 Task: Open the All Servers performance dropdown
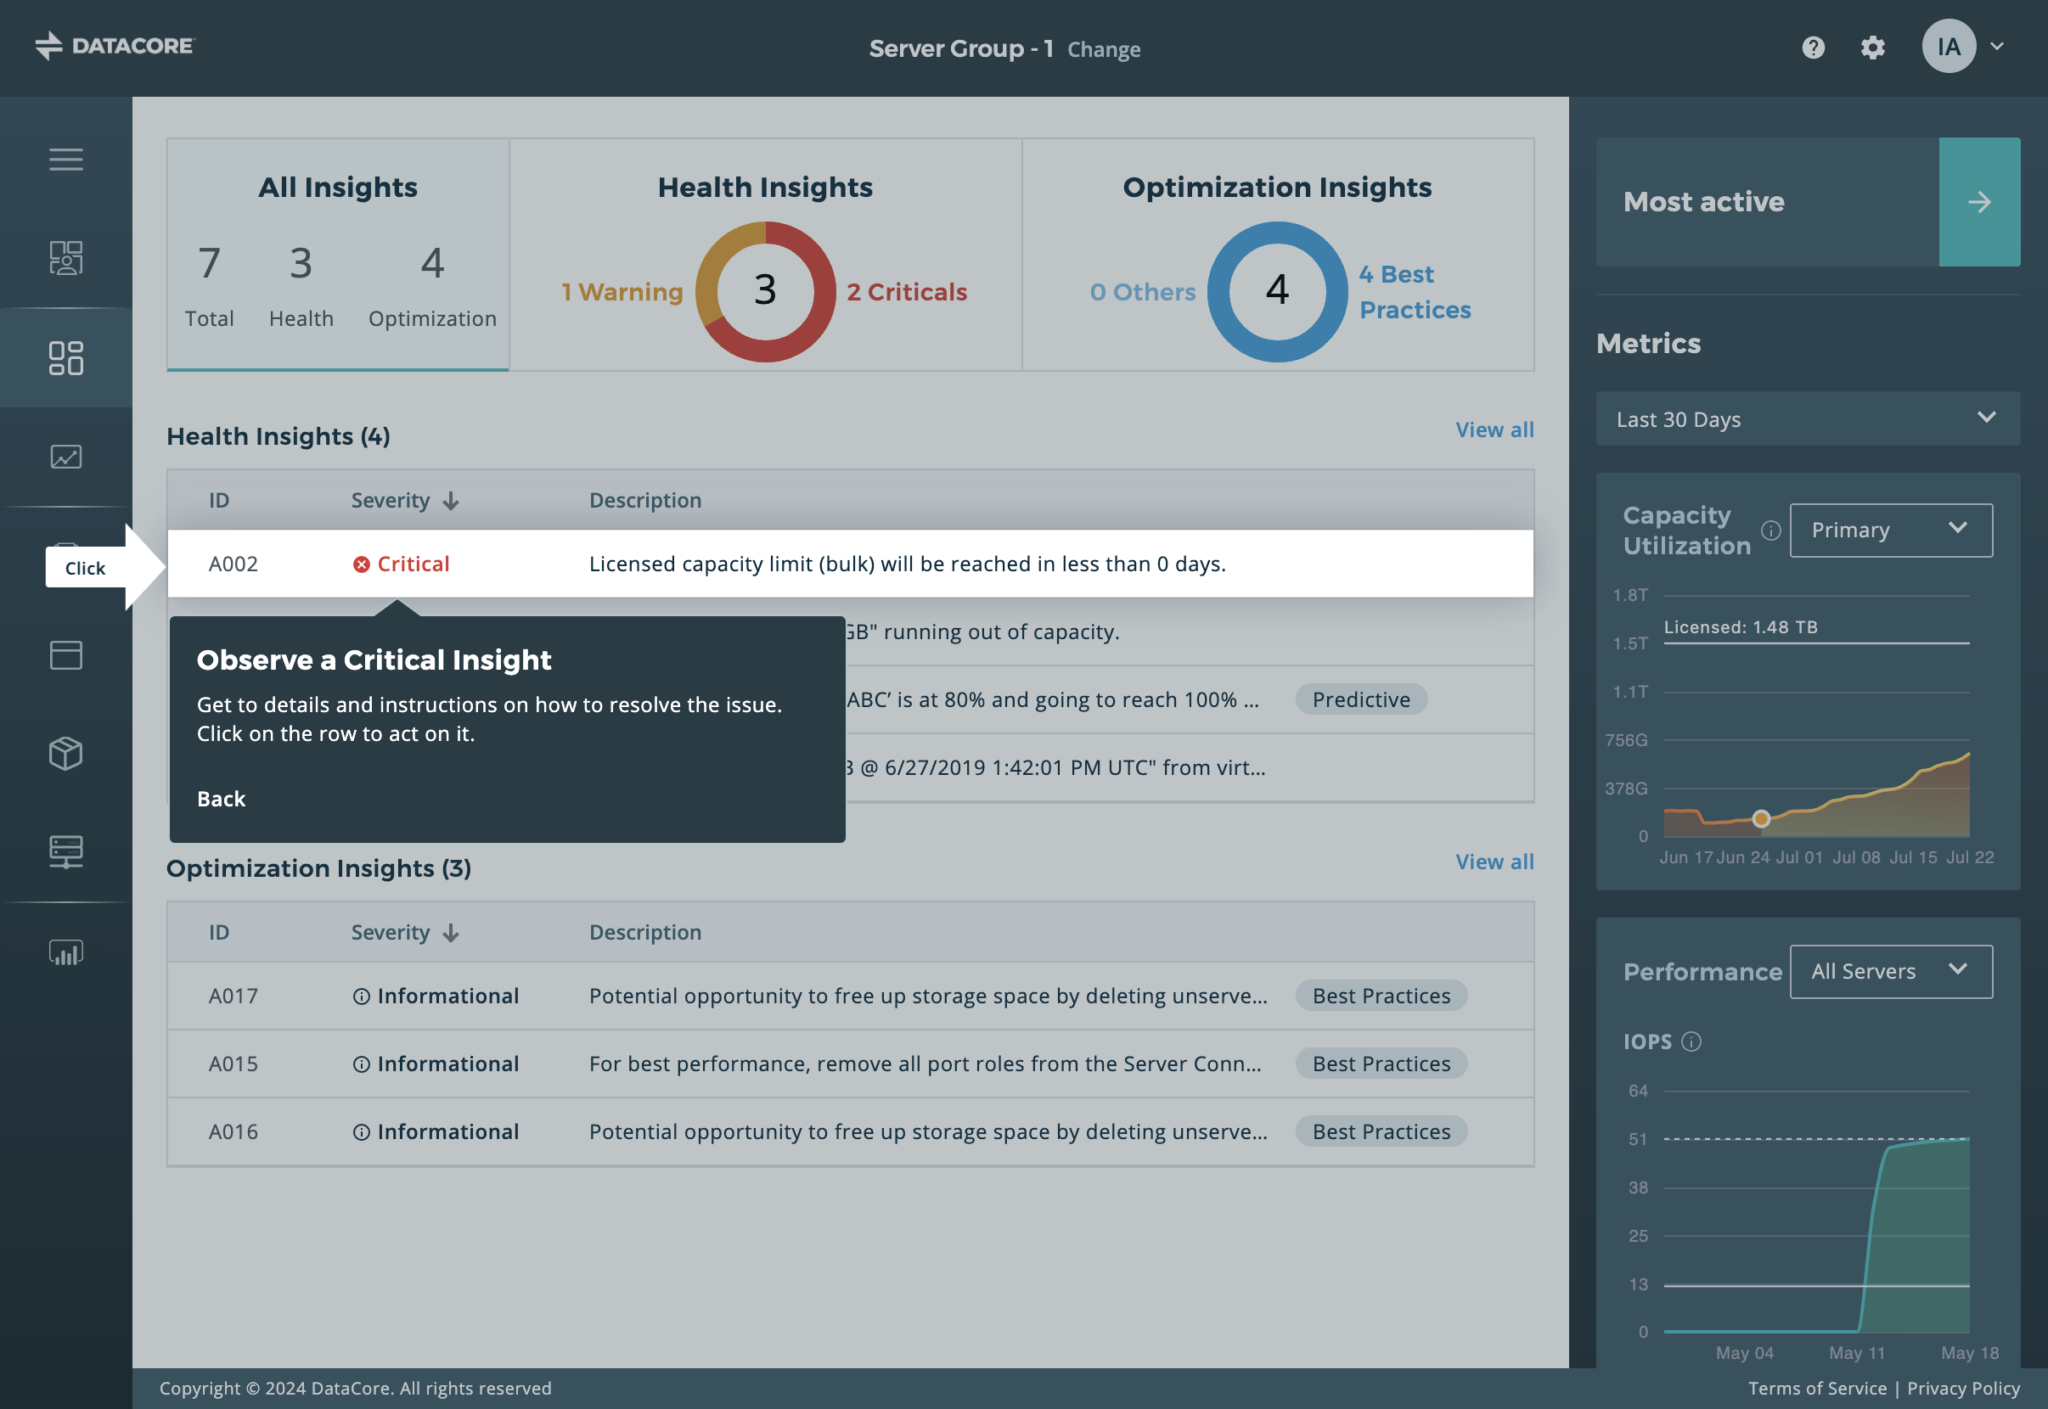pos(1890,971)
